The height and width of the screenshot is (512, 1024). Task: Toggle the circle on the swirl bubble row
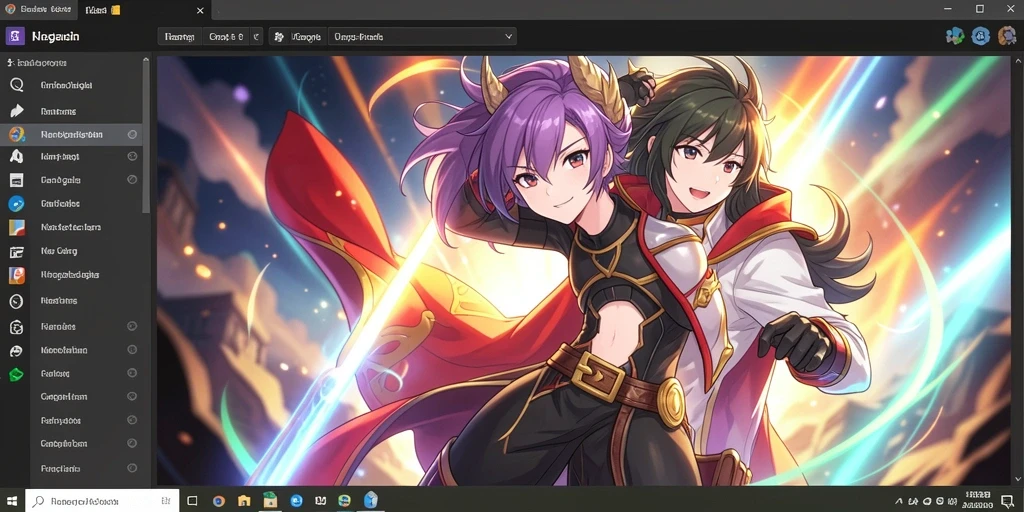[x=132, y=349]
